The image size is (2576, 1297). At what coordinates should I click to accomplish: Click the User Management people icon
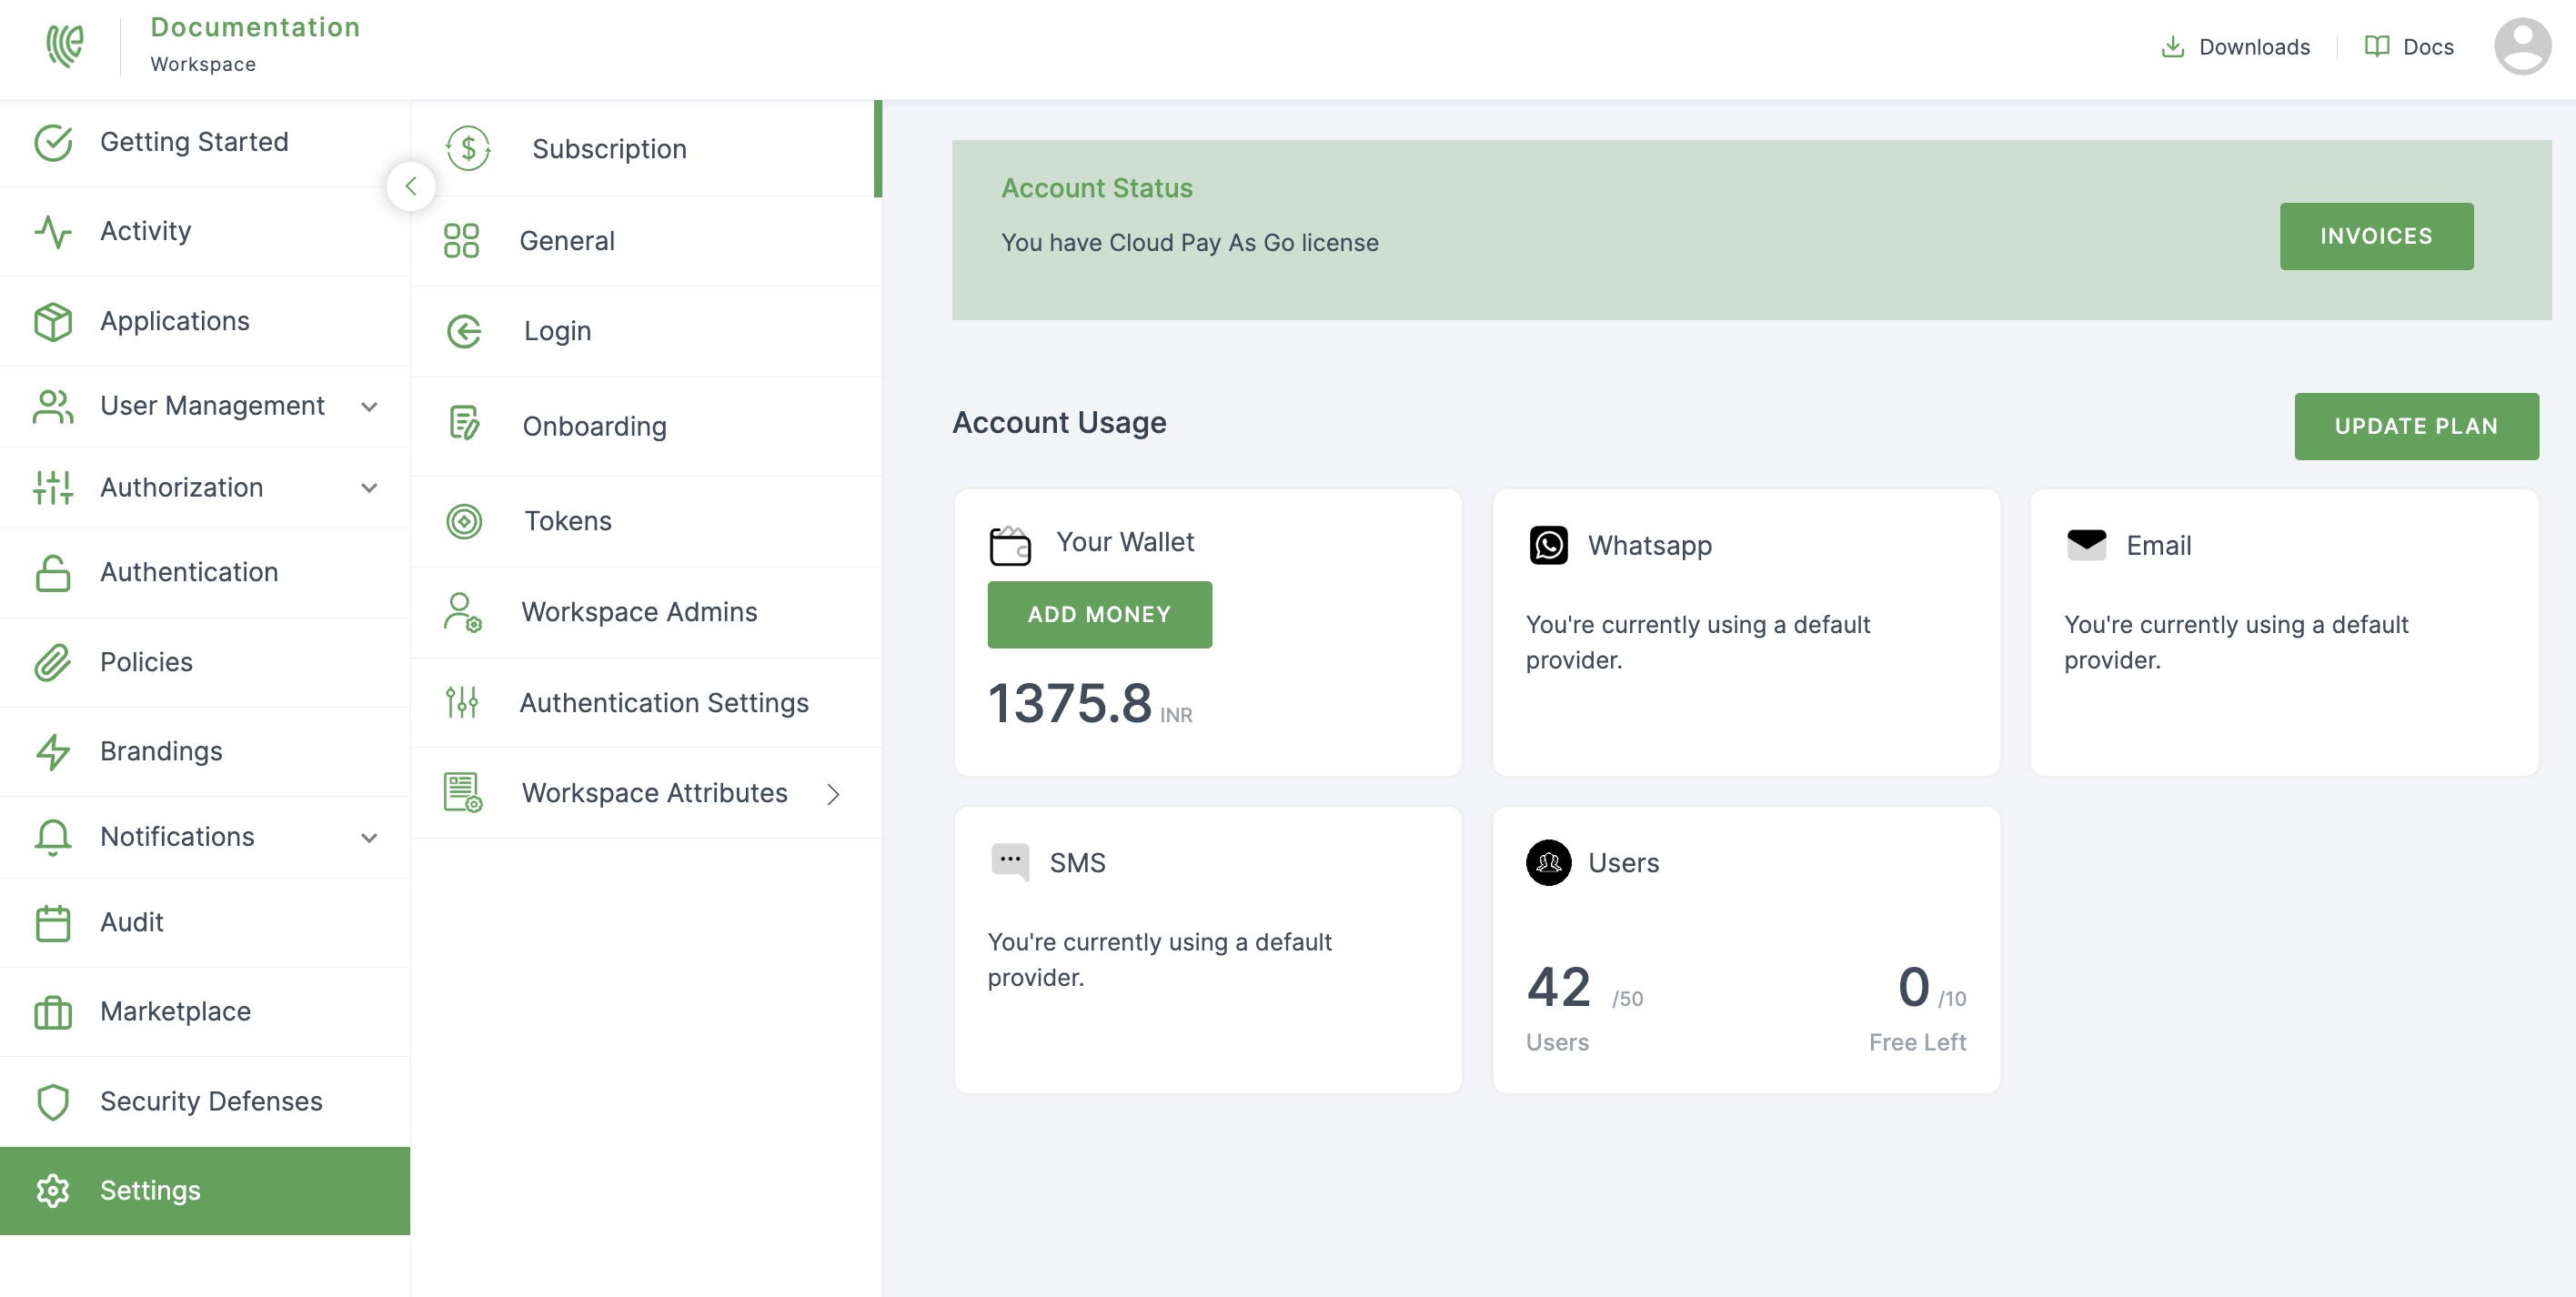click(x=53, y=407)
